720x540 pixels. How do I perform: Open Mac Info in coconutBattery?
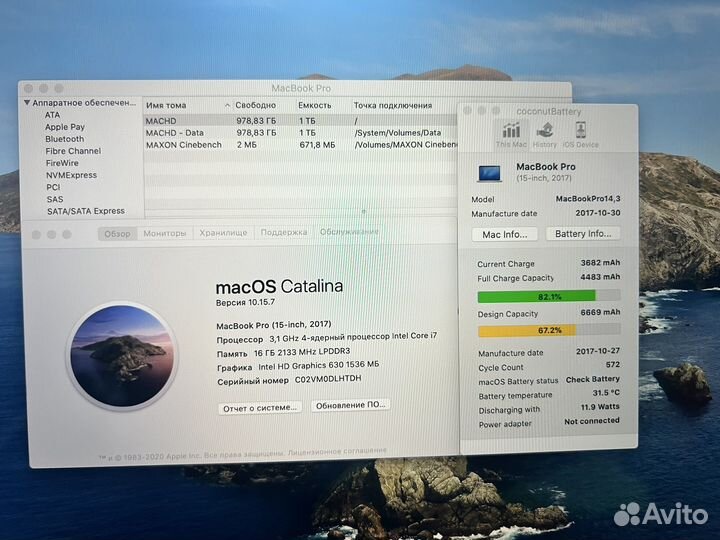point(505,234)
